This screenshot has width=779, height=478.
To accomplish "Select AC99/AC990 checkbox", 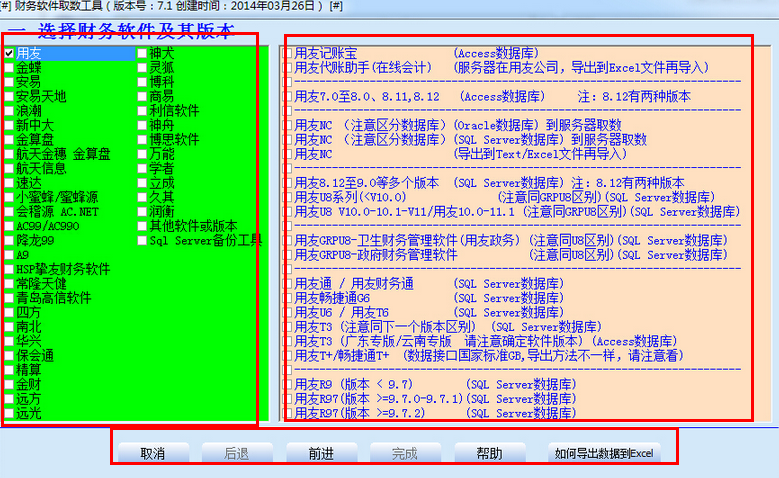I will click(x=9, y=226).
